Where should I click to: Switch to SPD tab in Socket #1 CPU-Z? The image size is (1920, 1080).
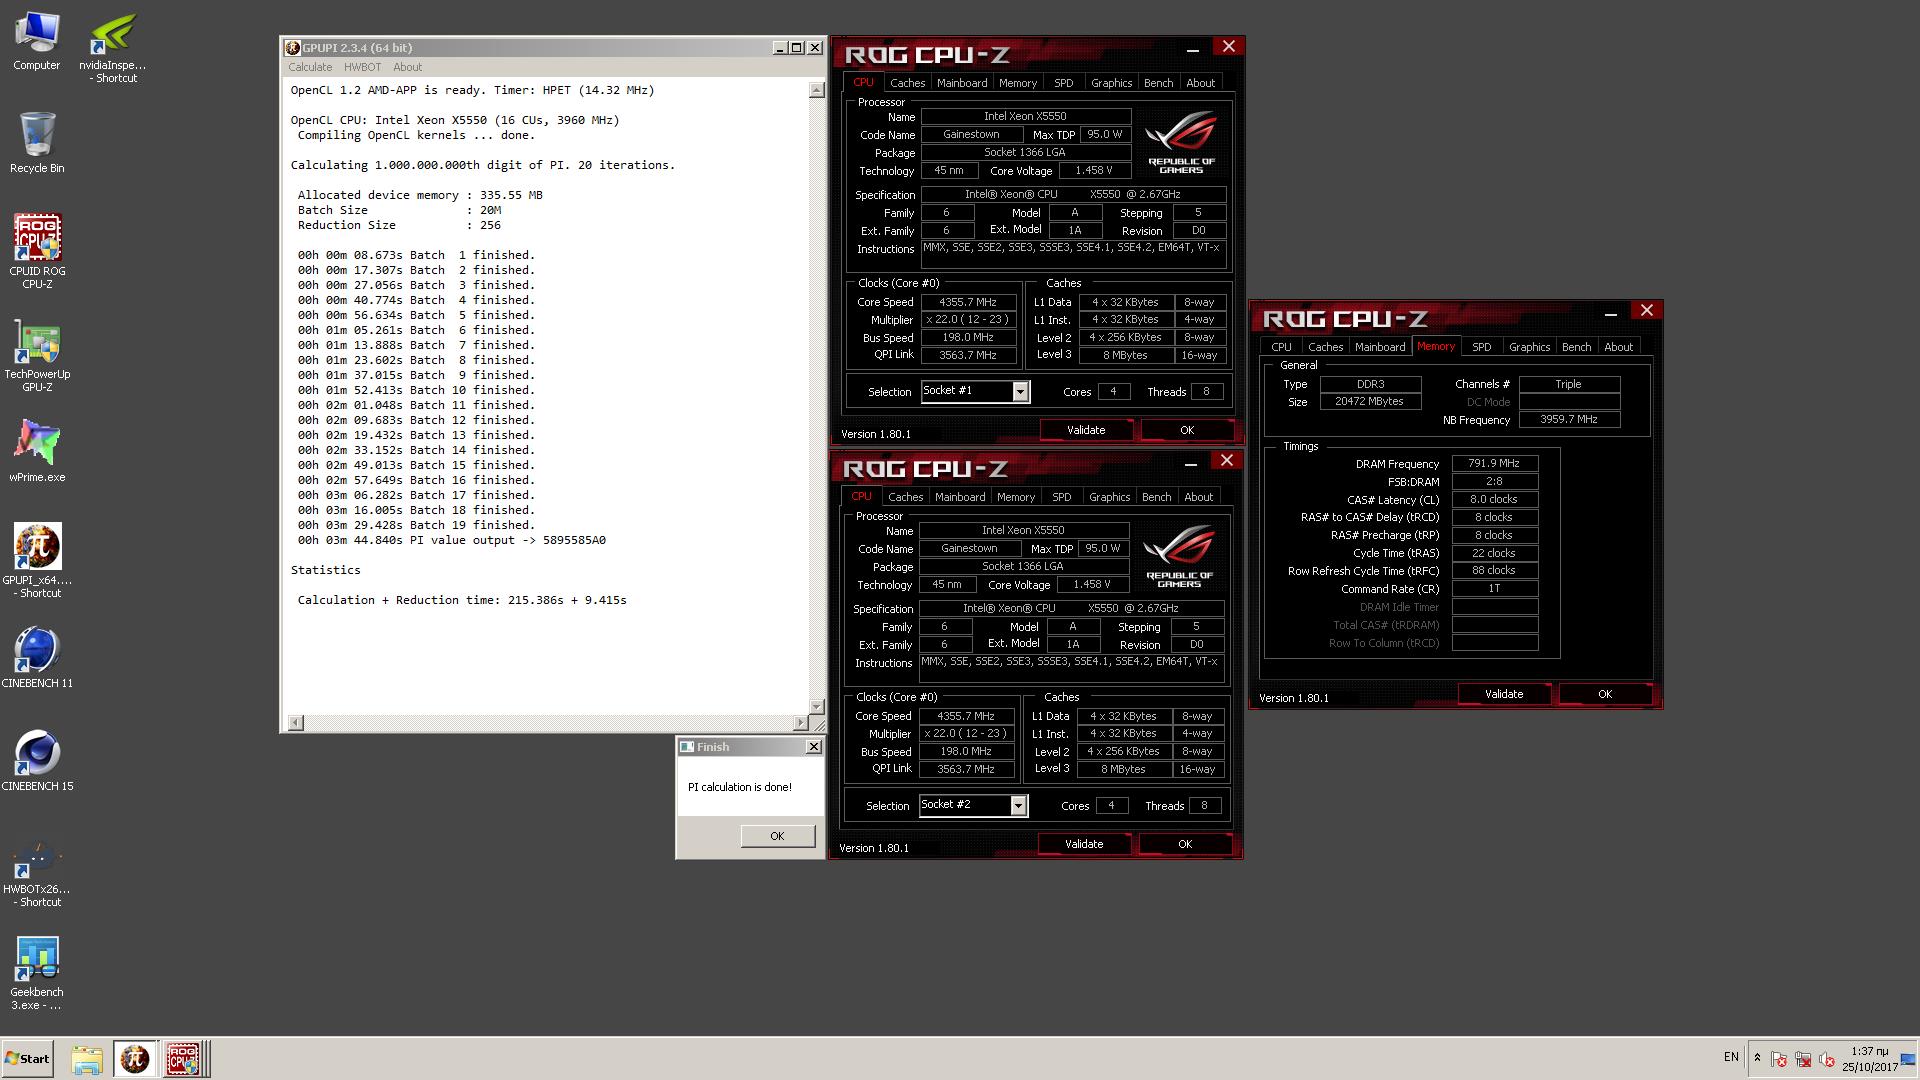[1063, 83]
